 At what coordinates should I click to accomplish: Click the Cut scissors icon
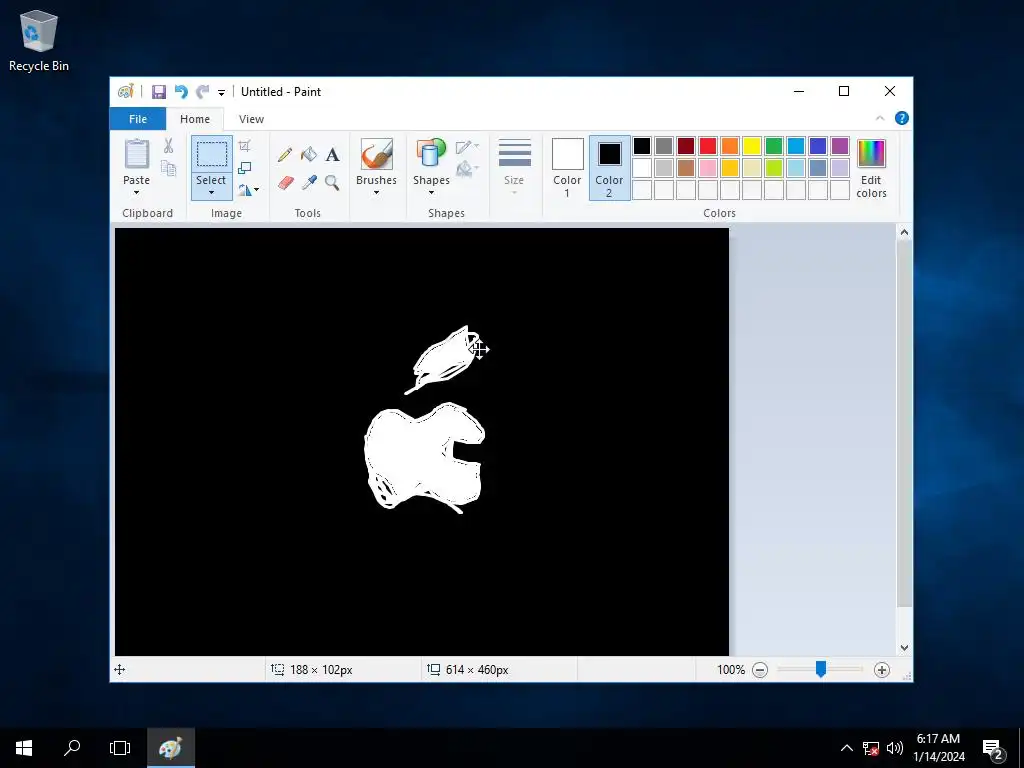[168, 146]
